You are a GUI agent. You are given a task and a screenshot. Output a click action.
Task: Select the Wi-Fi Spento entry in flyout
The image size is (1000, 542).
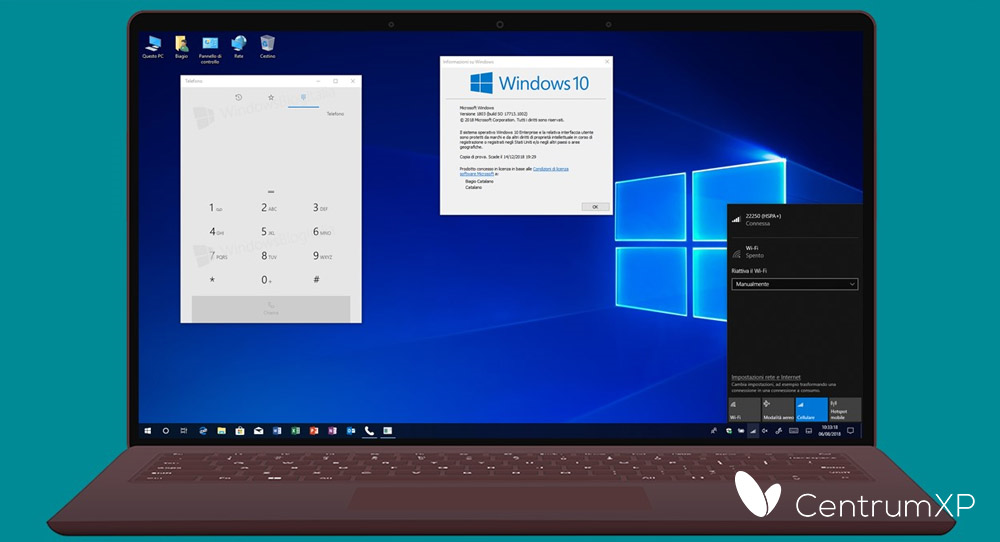[x=794, y=252]
